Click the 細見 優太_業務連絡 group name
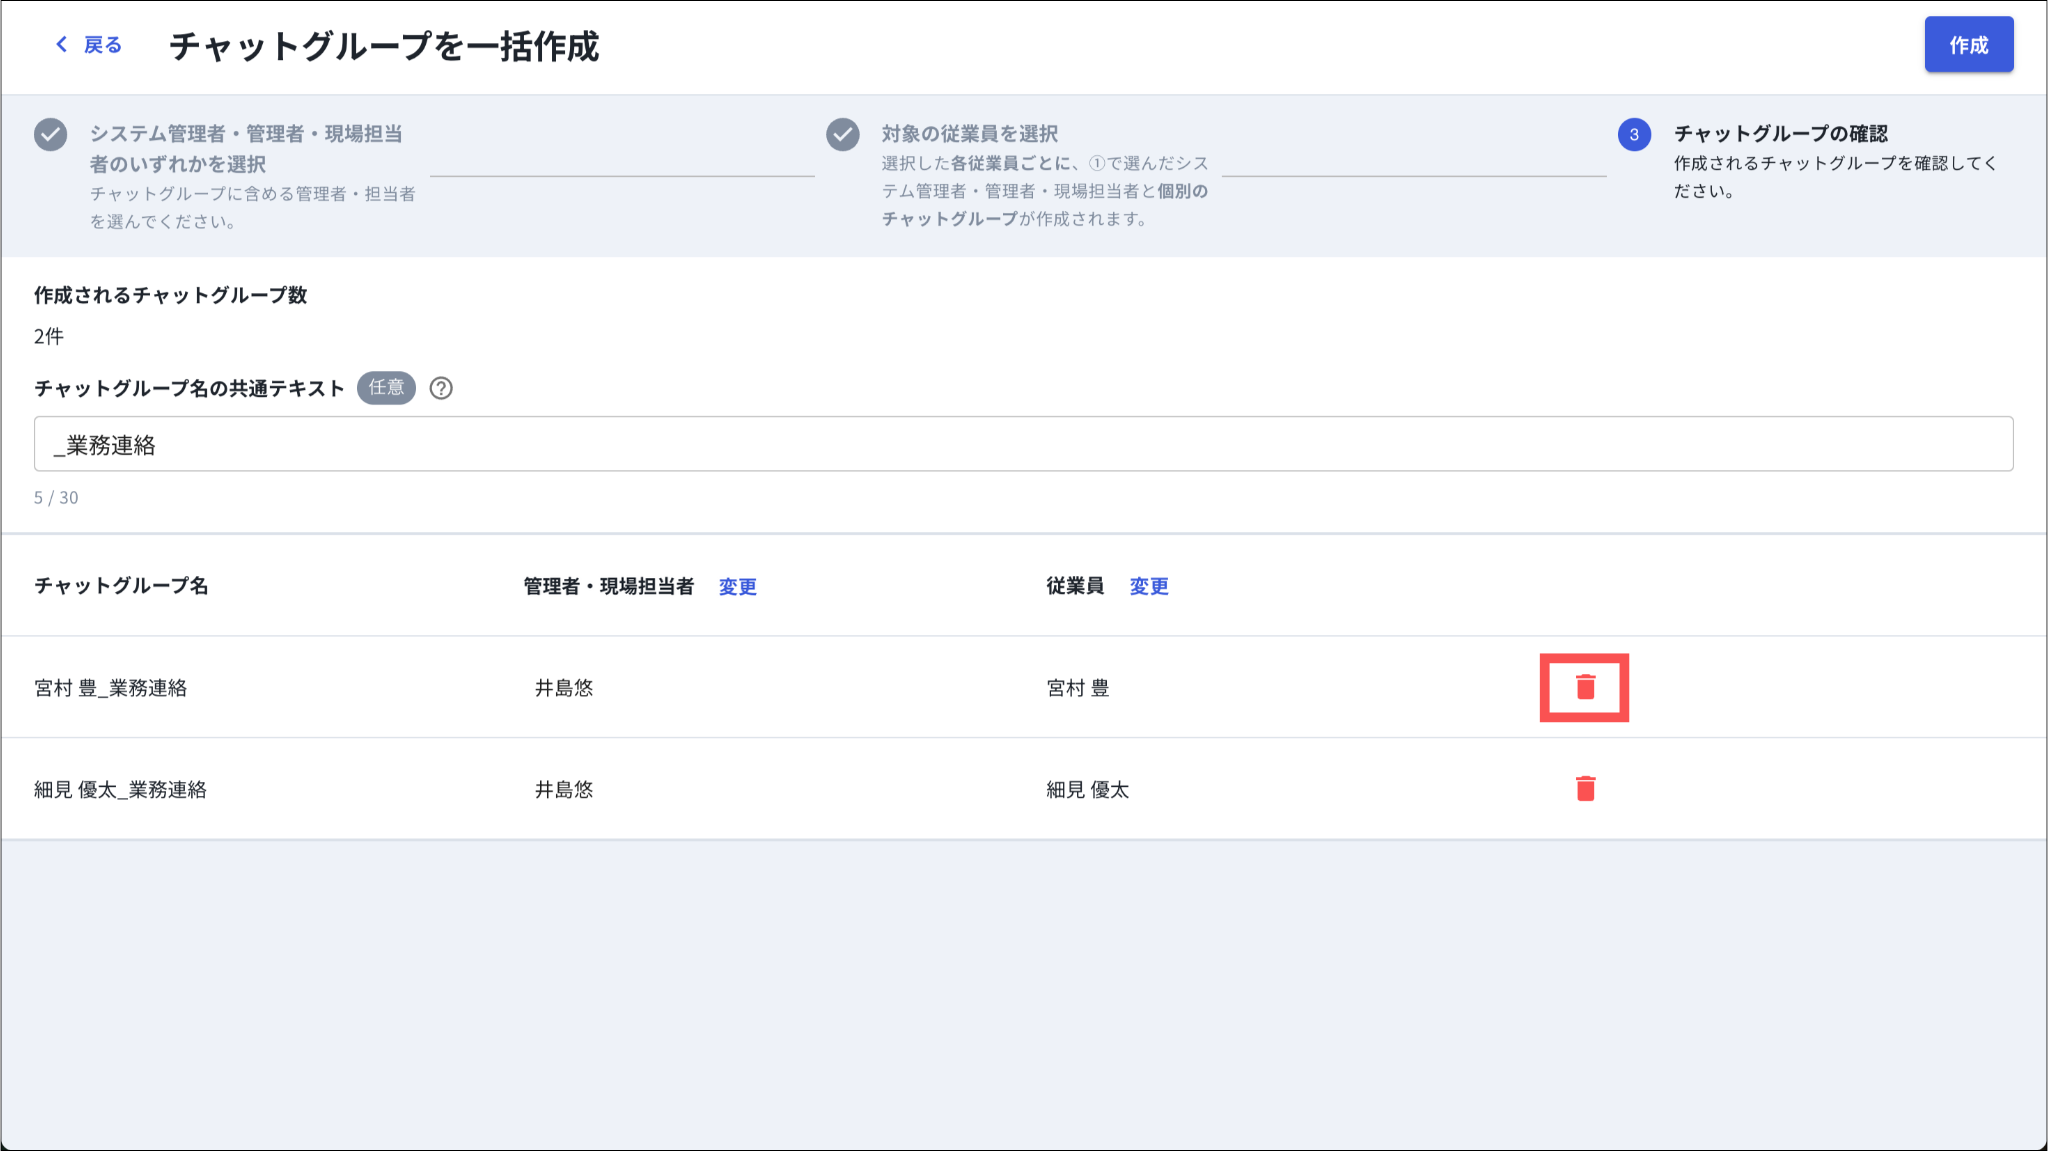Image resolution: width=2048 pixels, height=1151 pixels. 120,790
